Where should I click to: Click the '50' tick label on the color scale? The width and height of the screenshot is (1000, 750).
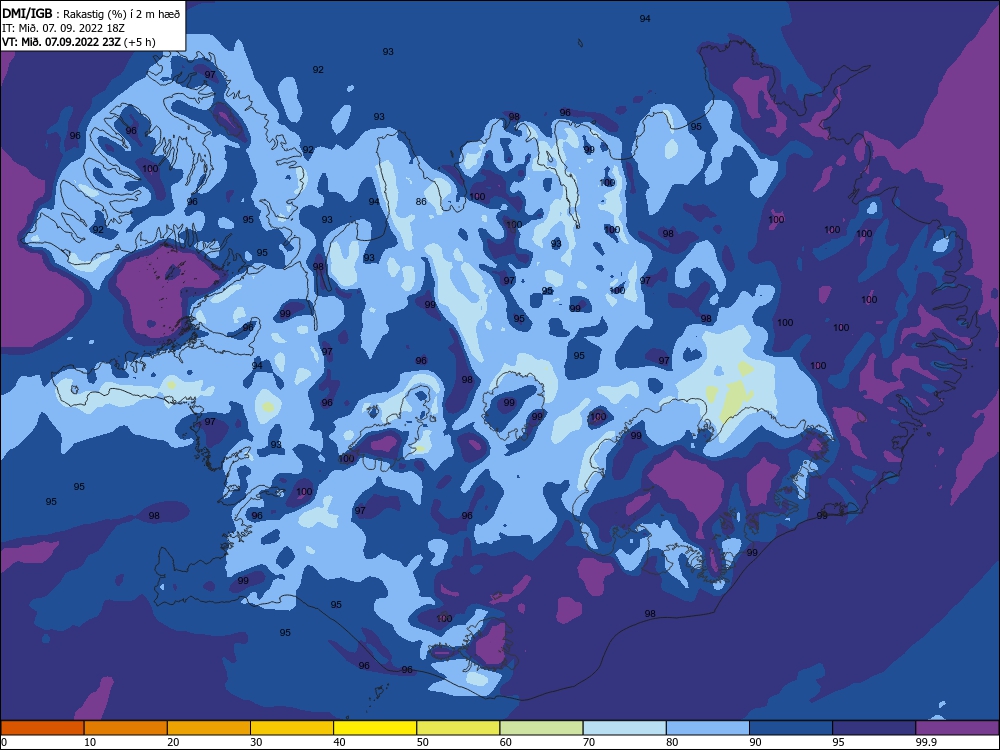pyautogui.click(x=422, y=742)
